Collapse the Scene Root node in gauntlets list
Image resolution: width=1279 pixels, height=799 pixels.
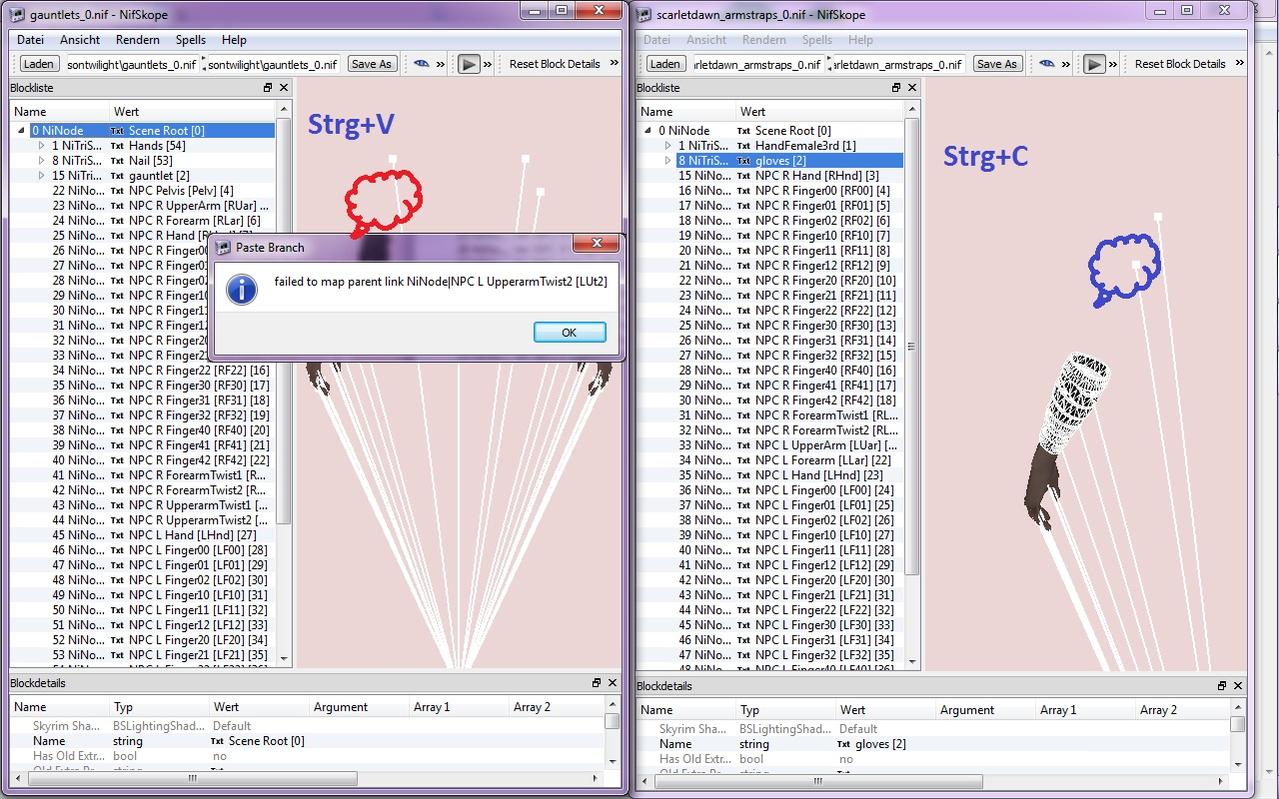tap(21, 131)
